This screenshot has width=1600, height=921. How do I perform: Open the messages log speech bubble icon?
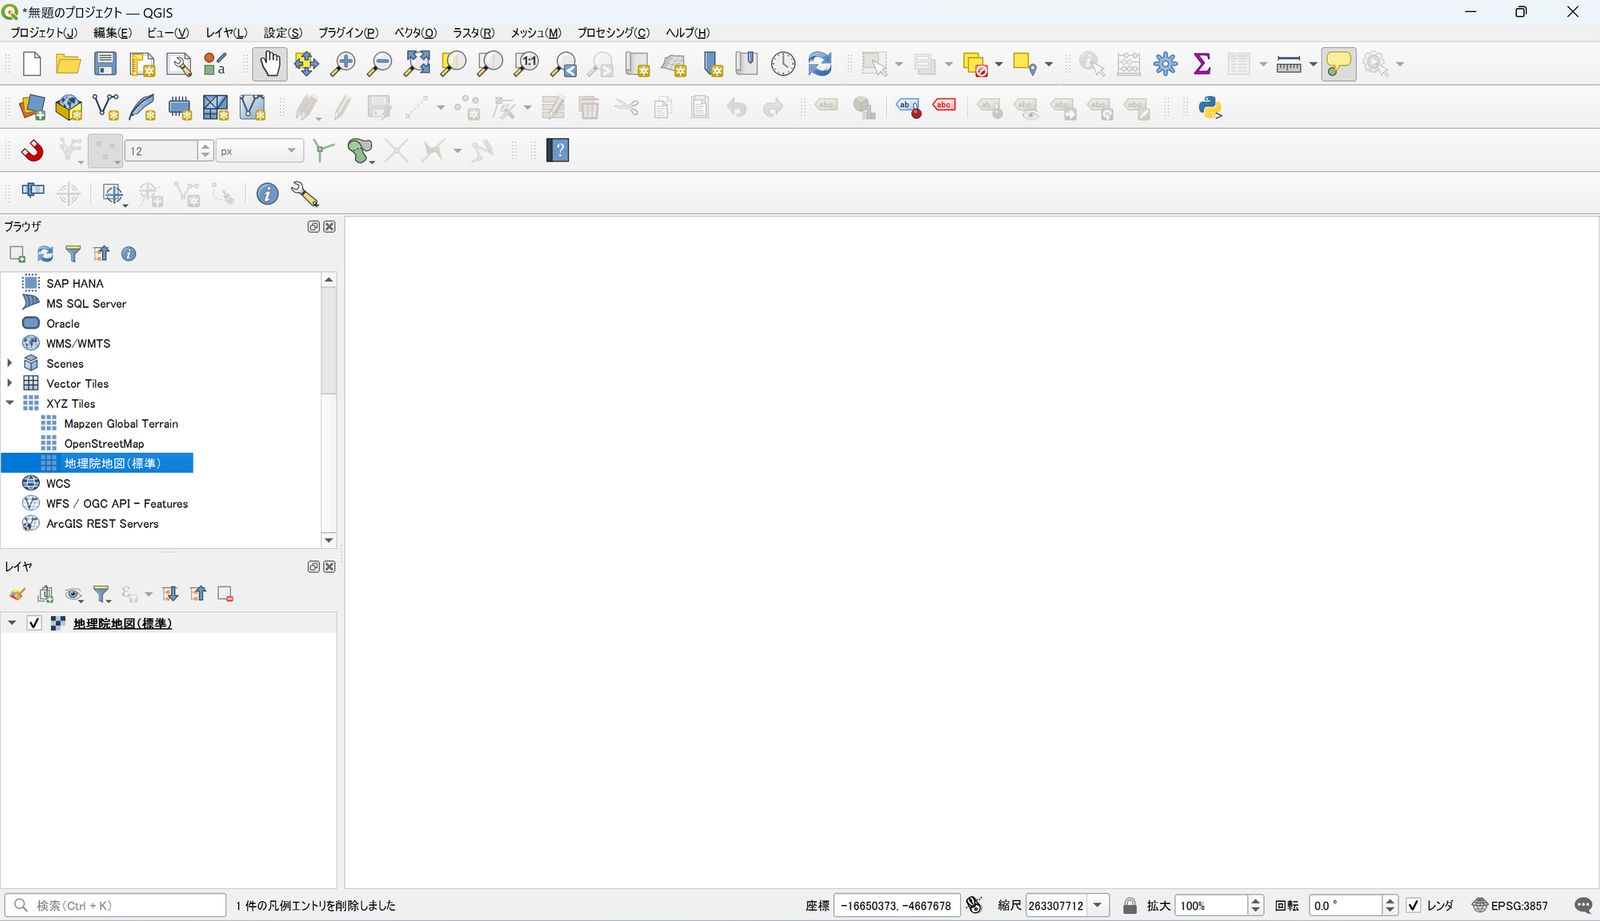[x=1583, y=906]
